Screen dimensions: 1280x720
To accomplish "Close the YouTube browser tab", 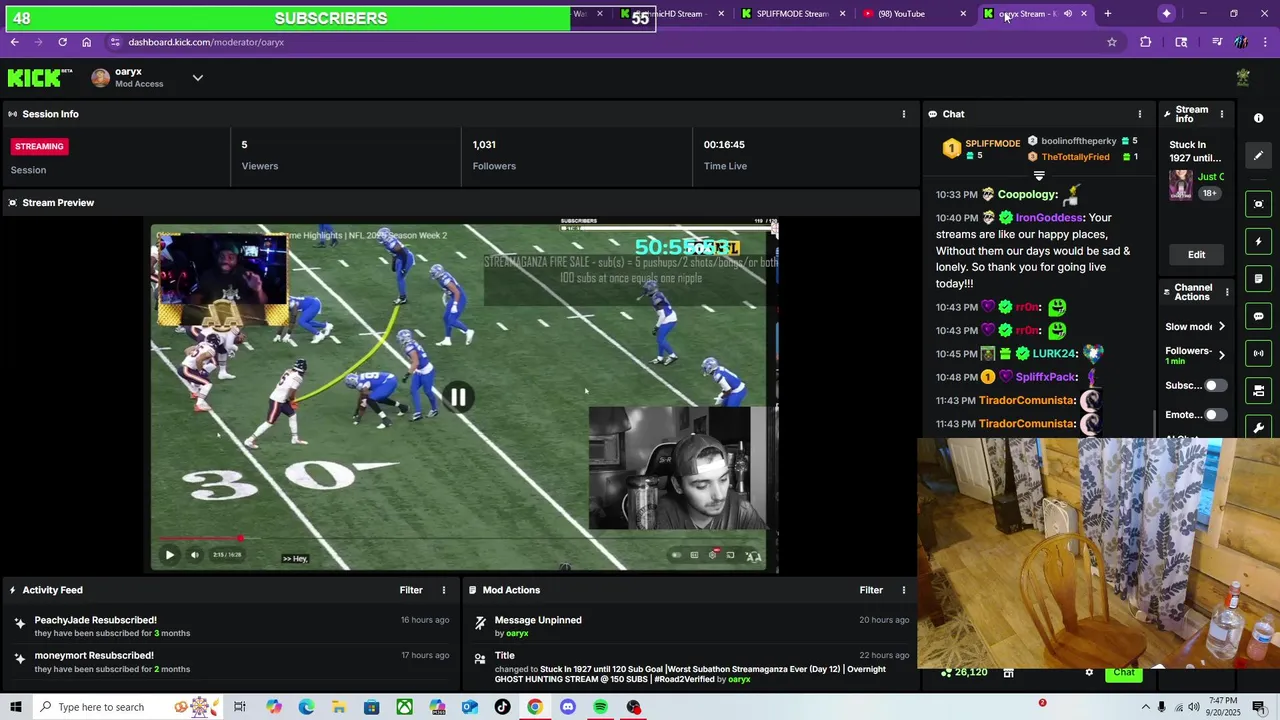I will point(963,14).
